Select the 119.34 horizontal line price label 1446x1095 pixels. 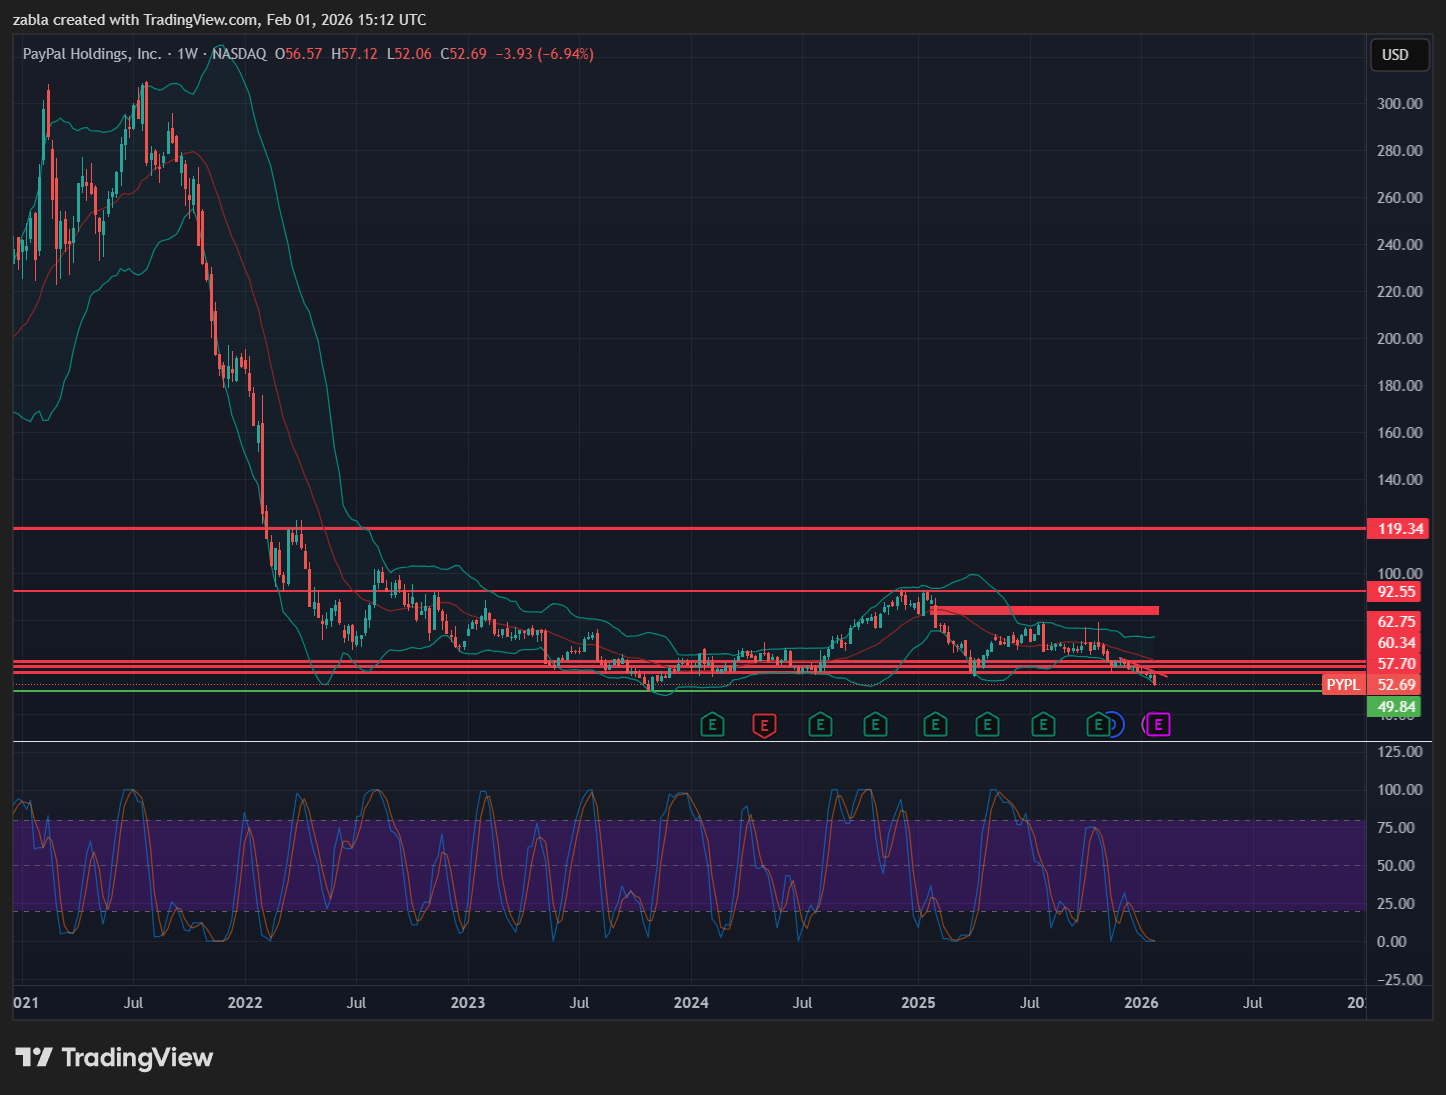1397,529
